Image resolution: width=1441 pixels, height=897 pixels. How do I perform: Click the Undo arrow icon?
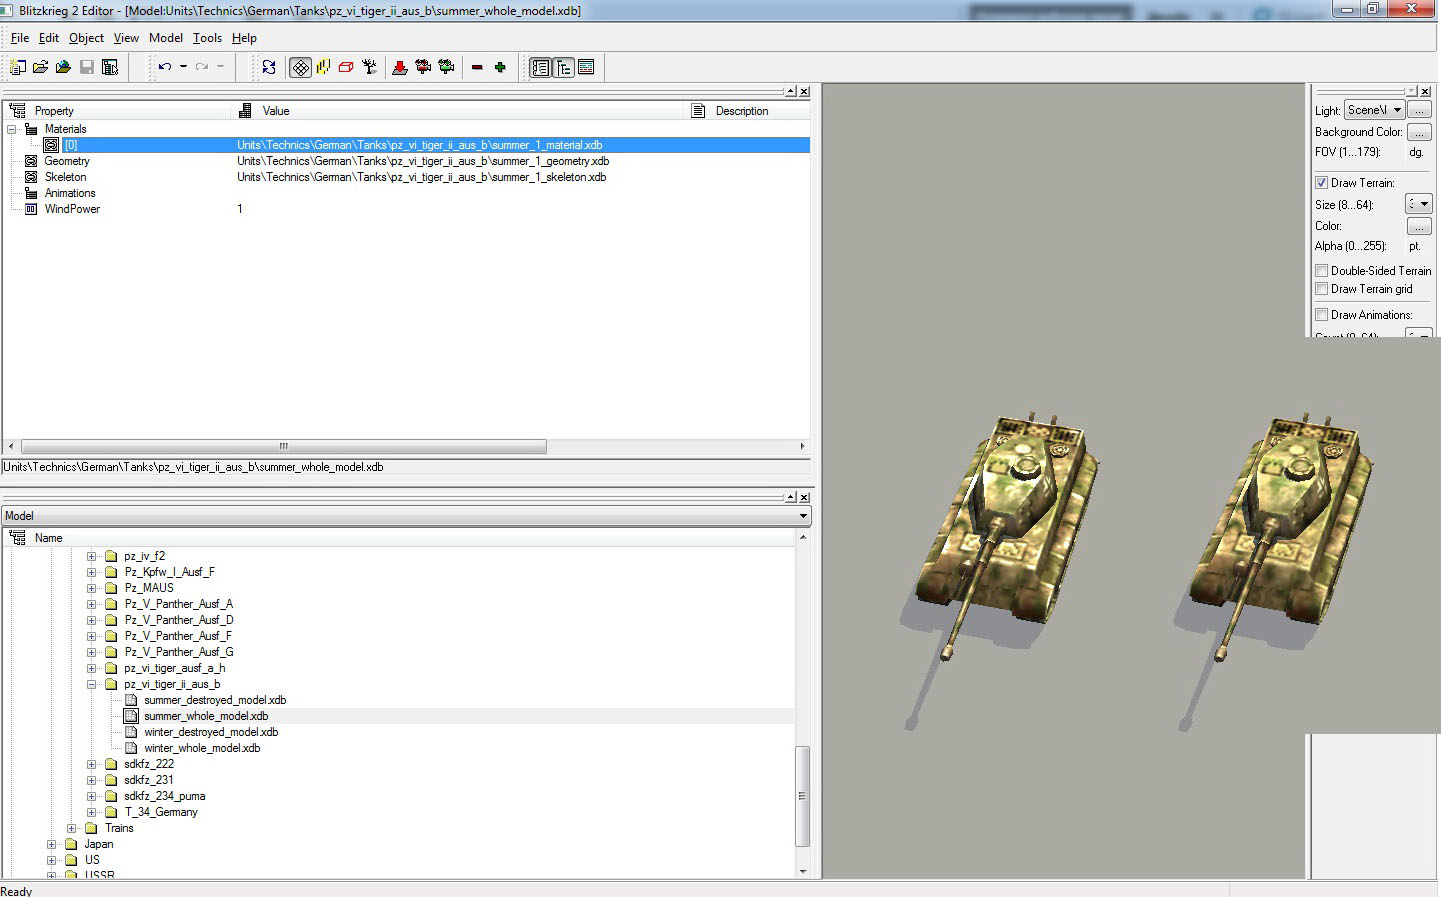(165, 67)
